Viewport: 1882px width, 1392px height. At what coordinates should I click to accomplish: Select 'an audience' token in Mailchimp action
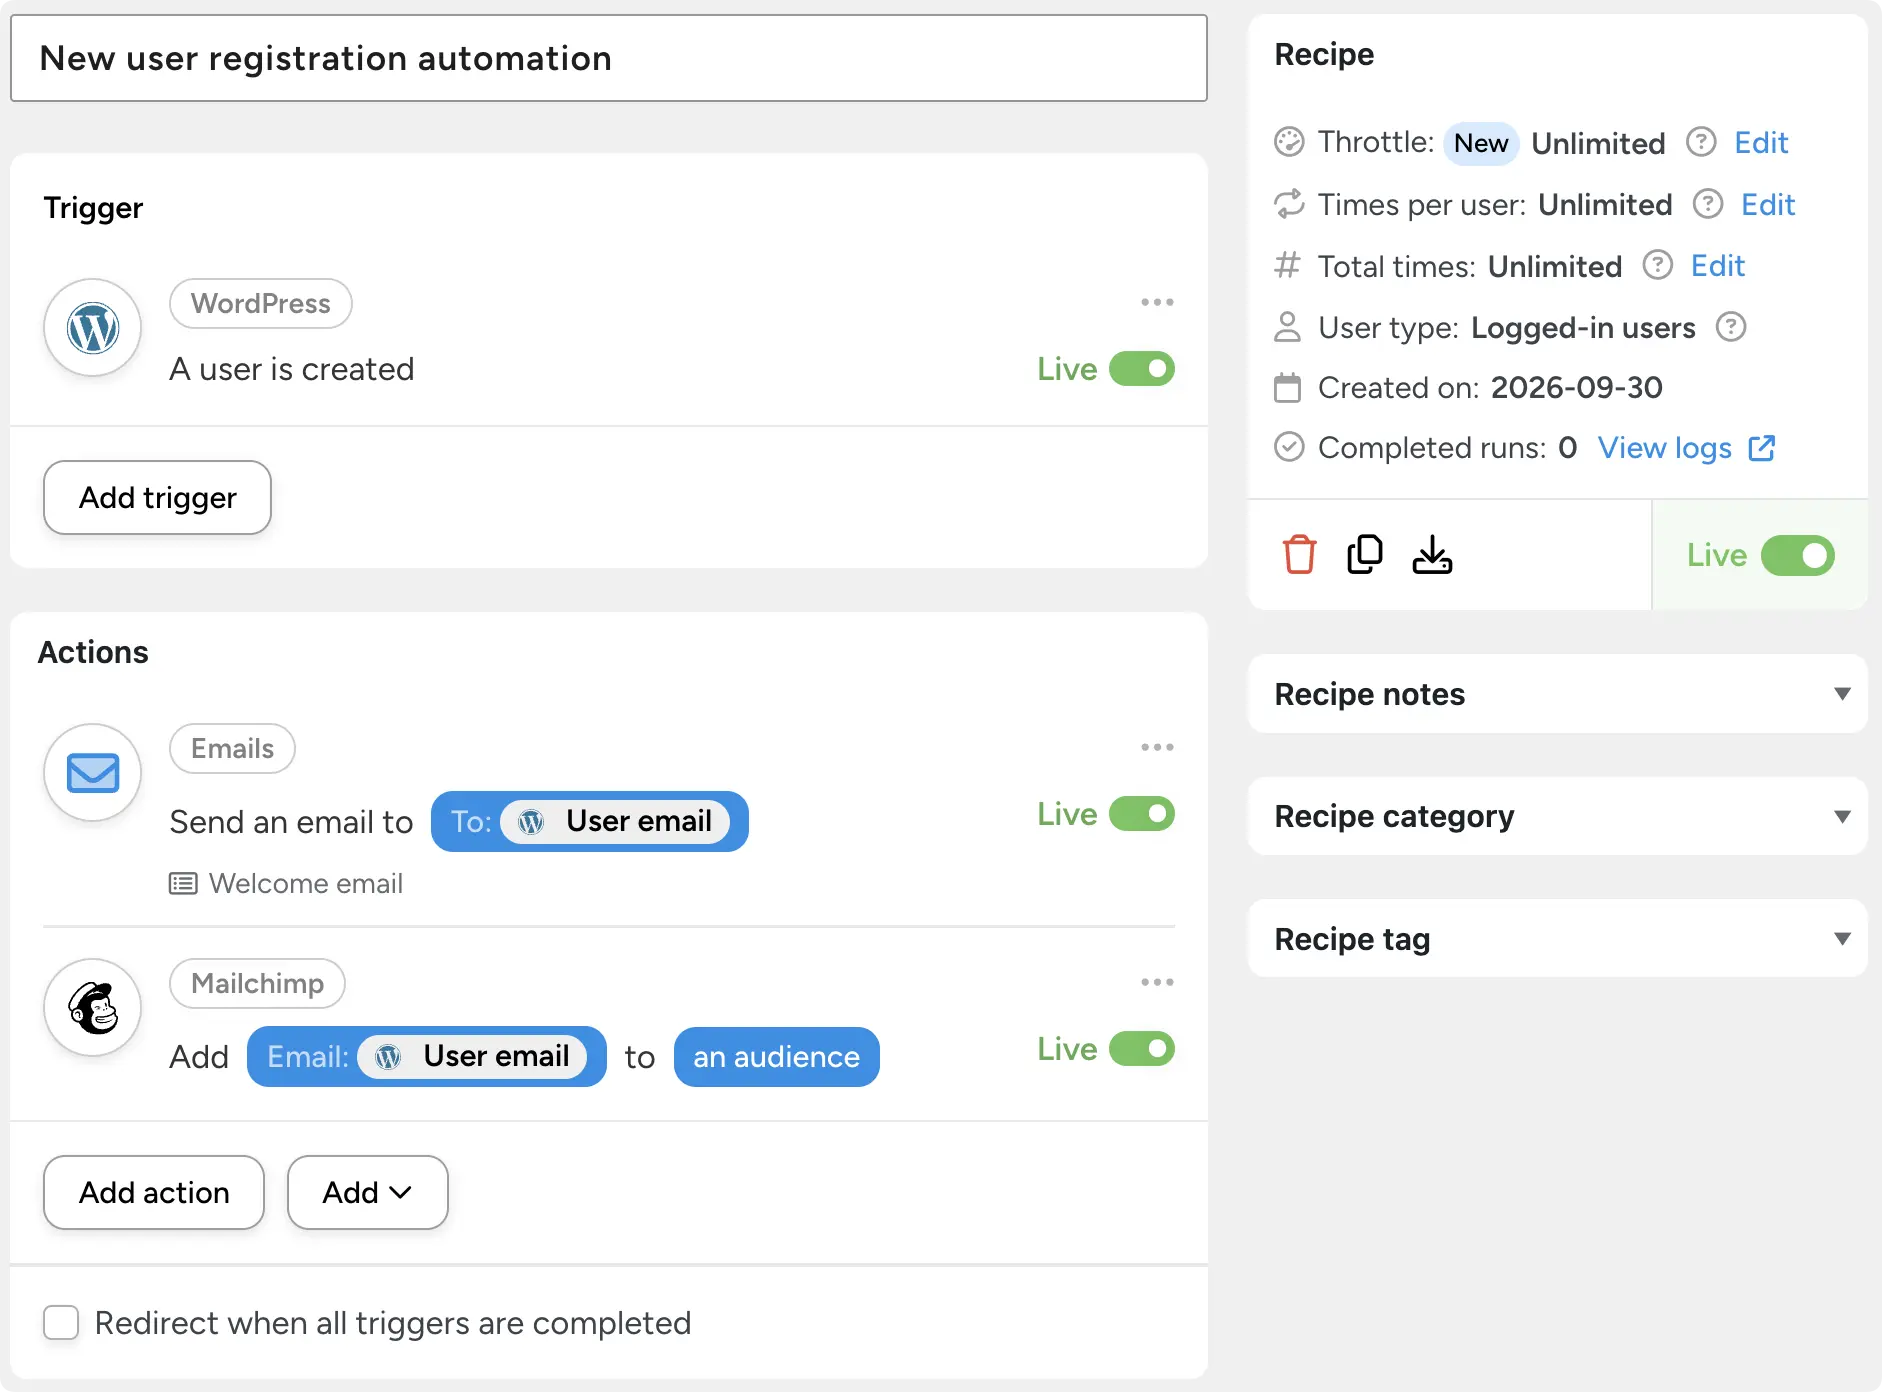point(777,1056)
